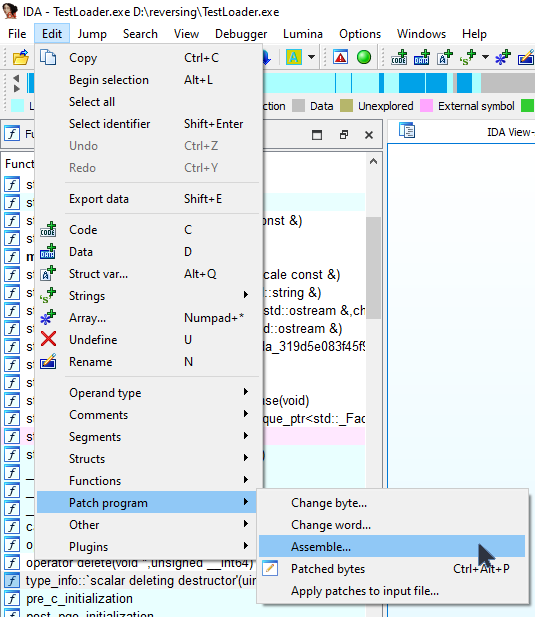The width and height of the screenshot is (535, 617).
Task: Click the Data conversion toolbar icon
Action: (x=422, y=57)
